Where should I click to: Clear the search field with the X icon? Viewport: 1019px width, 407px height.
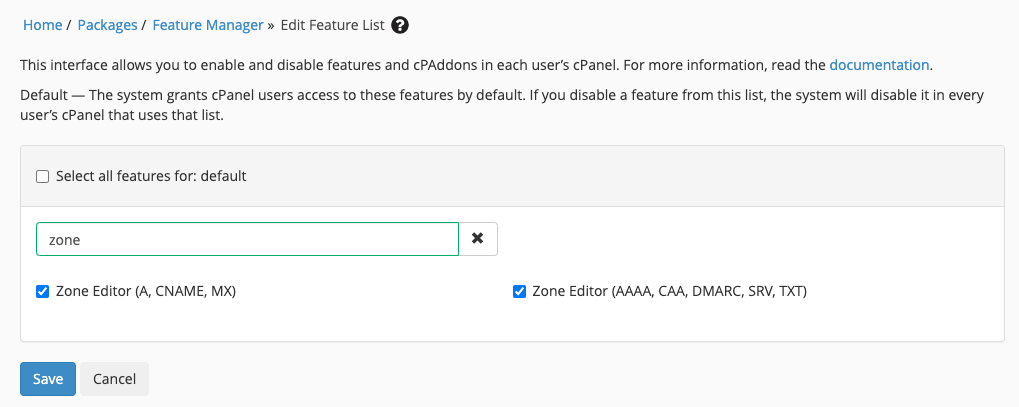coord(478,239)
